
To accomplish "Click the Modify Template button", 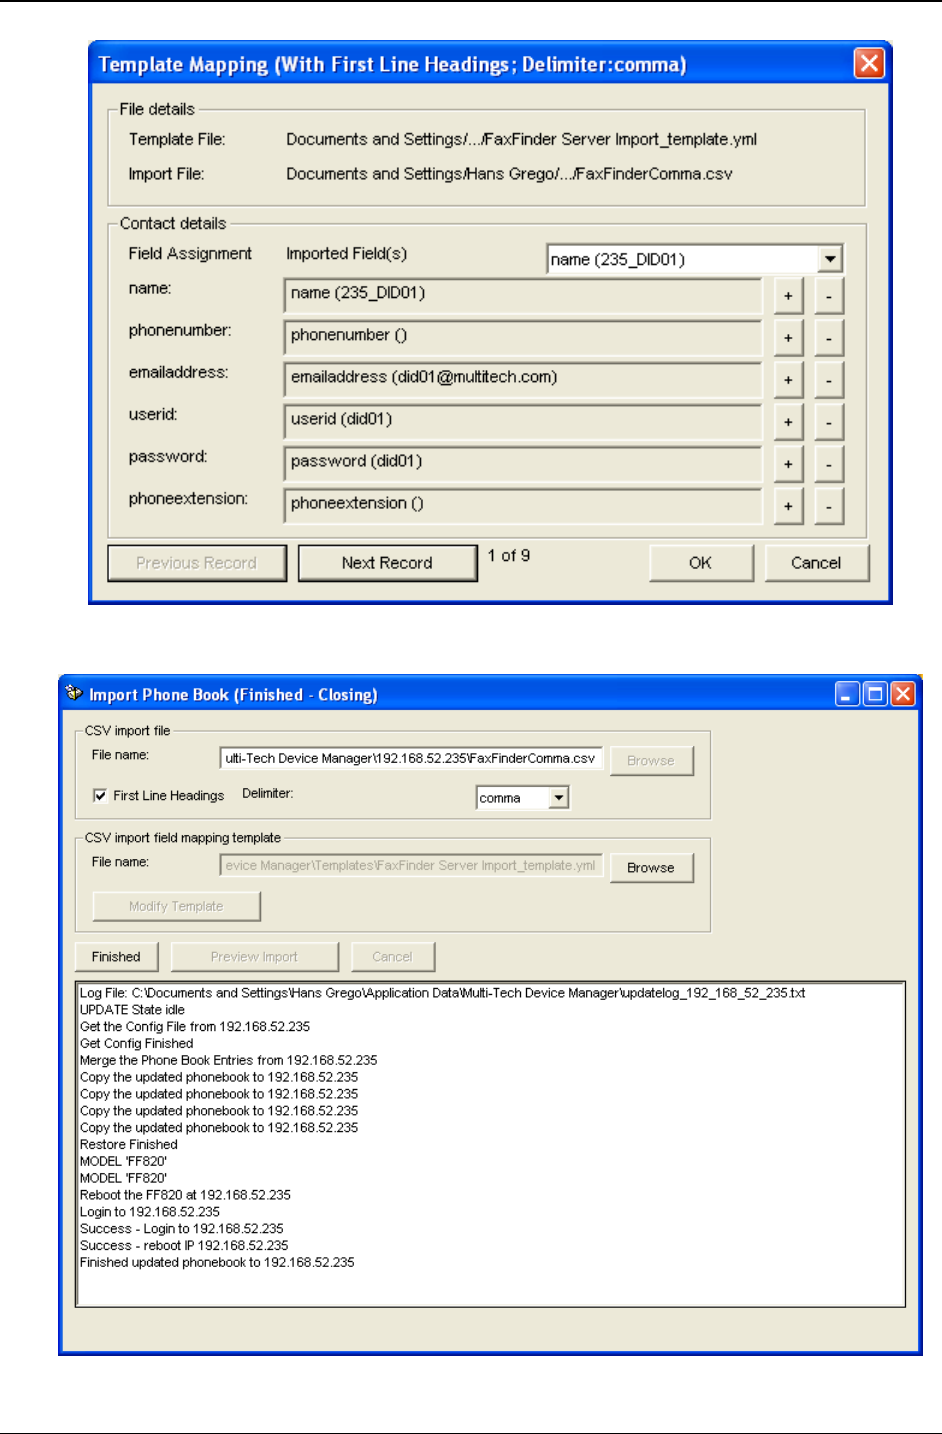I will (x=176, y=906).
